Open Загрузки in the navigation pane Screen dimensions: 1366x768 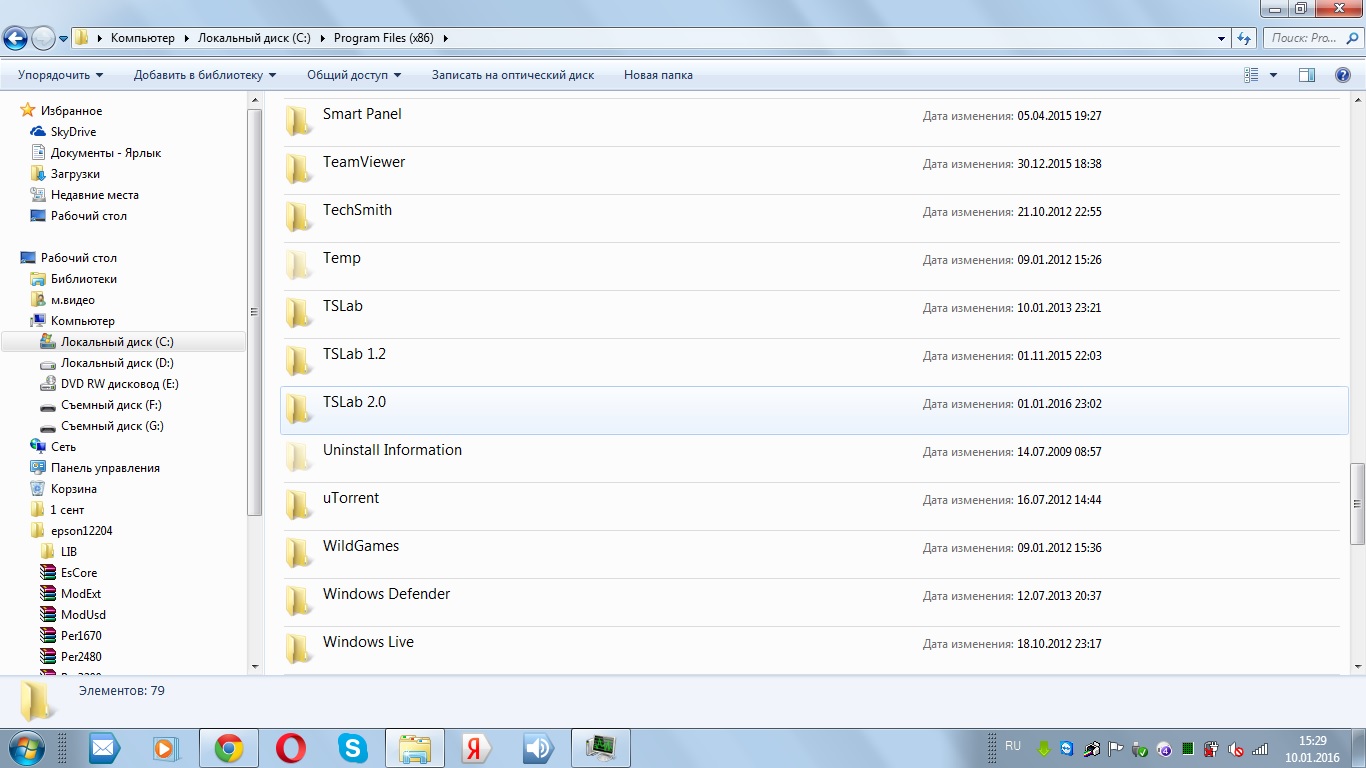point(75,174)
